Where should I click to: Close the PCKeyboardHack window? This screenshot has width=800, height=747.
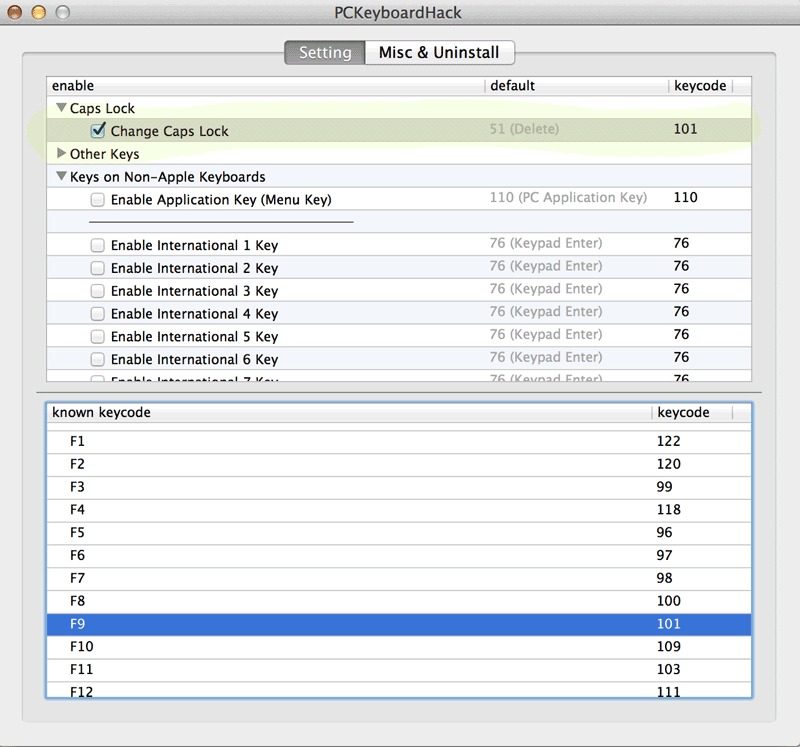15,12
